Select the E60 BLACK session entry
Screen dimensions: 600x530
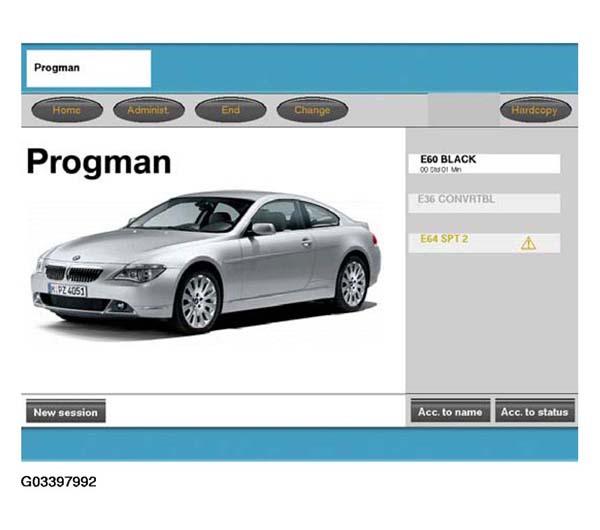(484, 163)
